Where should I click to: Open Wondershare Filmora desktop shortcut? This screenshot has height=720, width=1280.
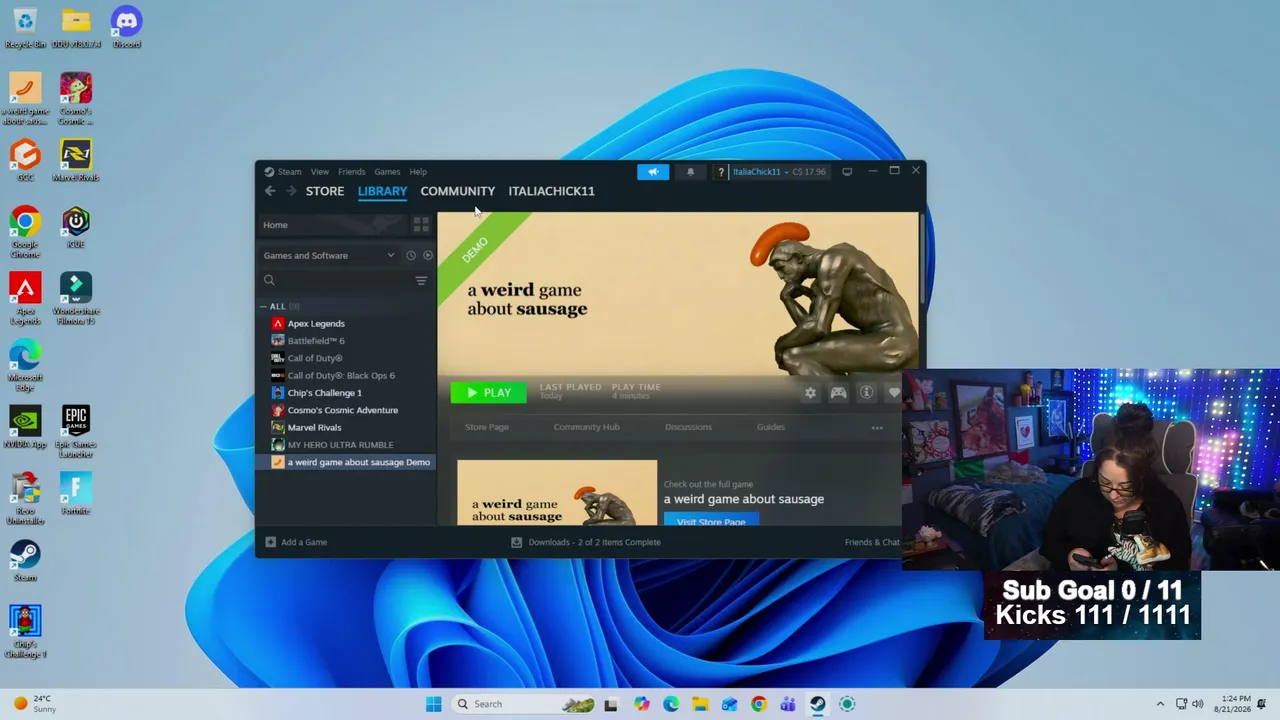(76, 298)
